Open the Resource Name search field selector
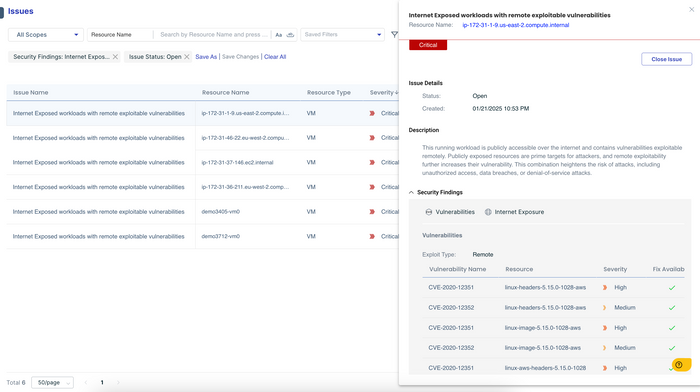The width and height of the screenshot is (700, 392). pyautogui.click(x=120, y=34)
